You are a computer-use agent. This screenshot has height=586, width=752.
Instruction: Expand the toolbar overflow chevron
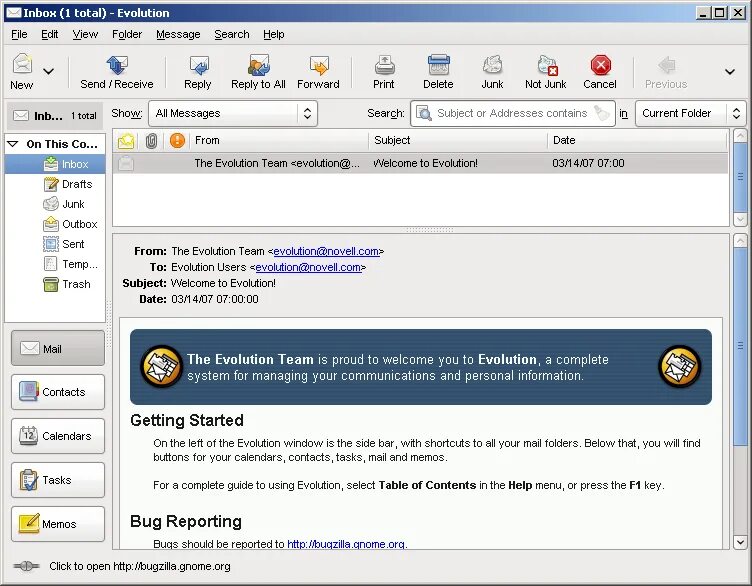[x=730, y=72]
